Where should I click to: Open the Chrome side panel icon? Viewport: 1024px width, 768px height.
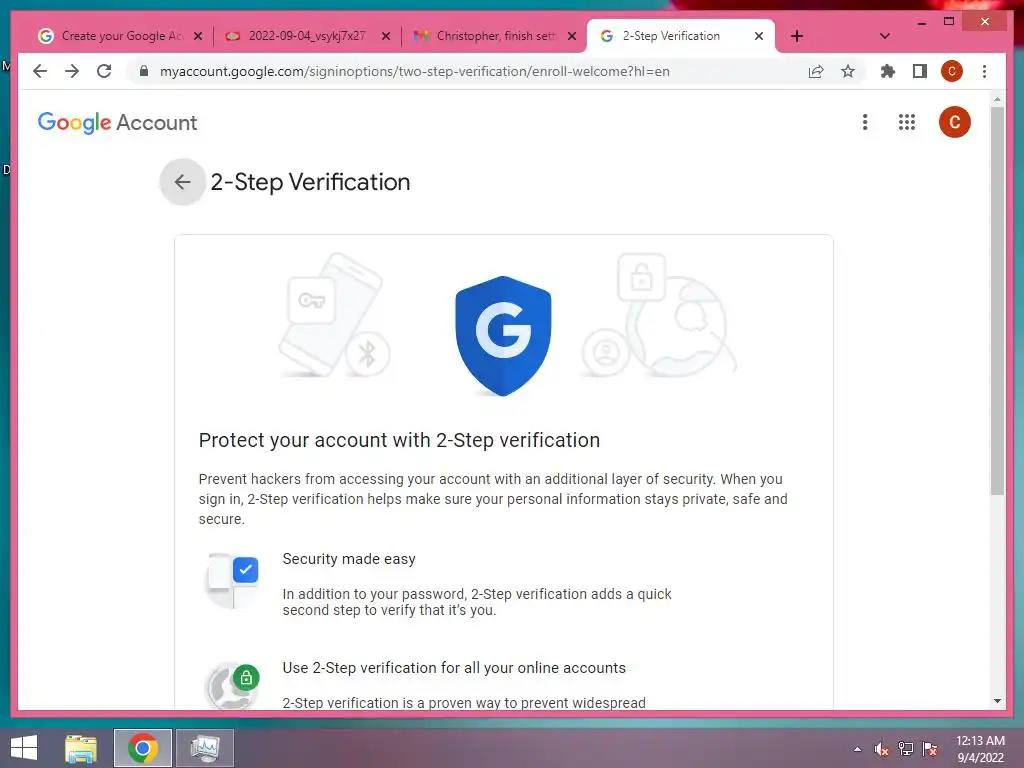[x=920, y=71]
